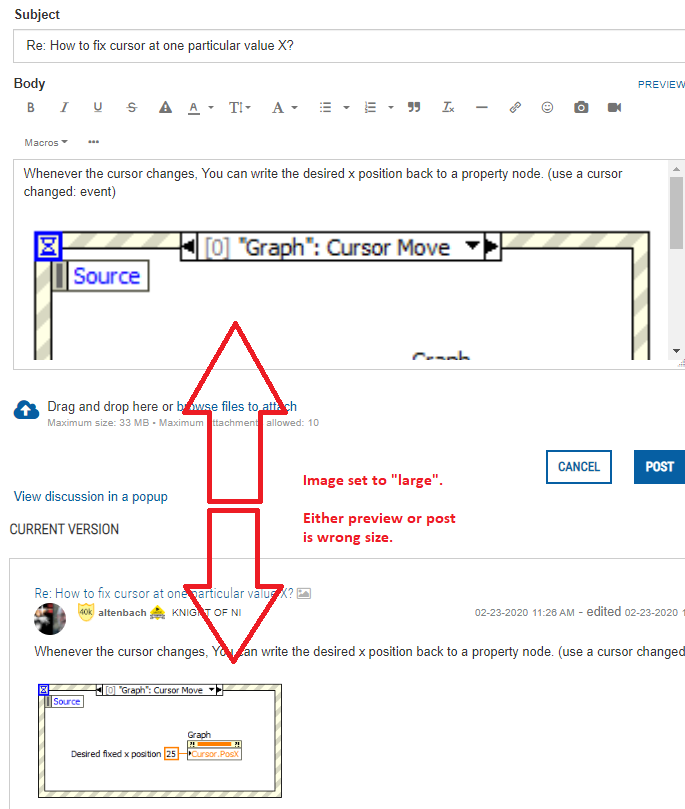The width and height of the screenshot is (685, 809).
Task: Open the Macros dropdown menu
Action: pyautogui.click(x=46, y=142)
